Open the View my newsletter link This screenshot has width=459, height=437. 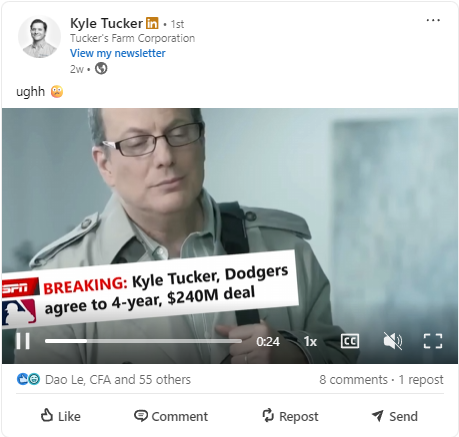(118, 53)
